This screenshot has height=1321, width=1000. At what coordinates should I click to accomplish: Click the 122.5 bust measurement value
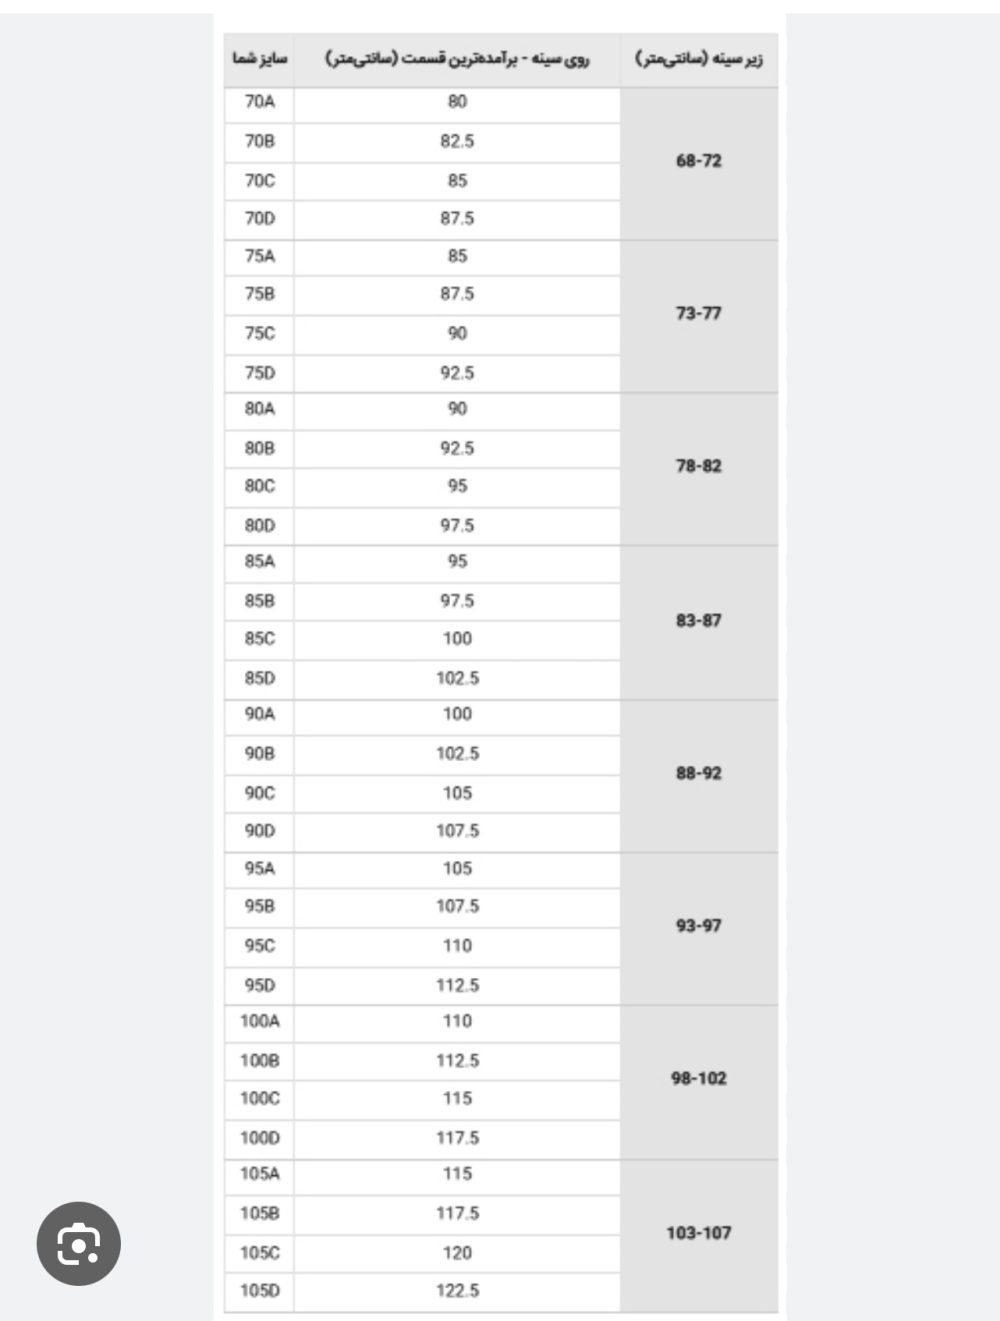coord(457,1292)
